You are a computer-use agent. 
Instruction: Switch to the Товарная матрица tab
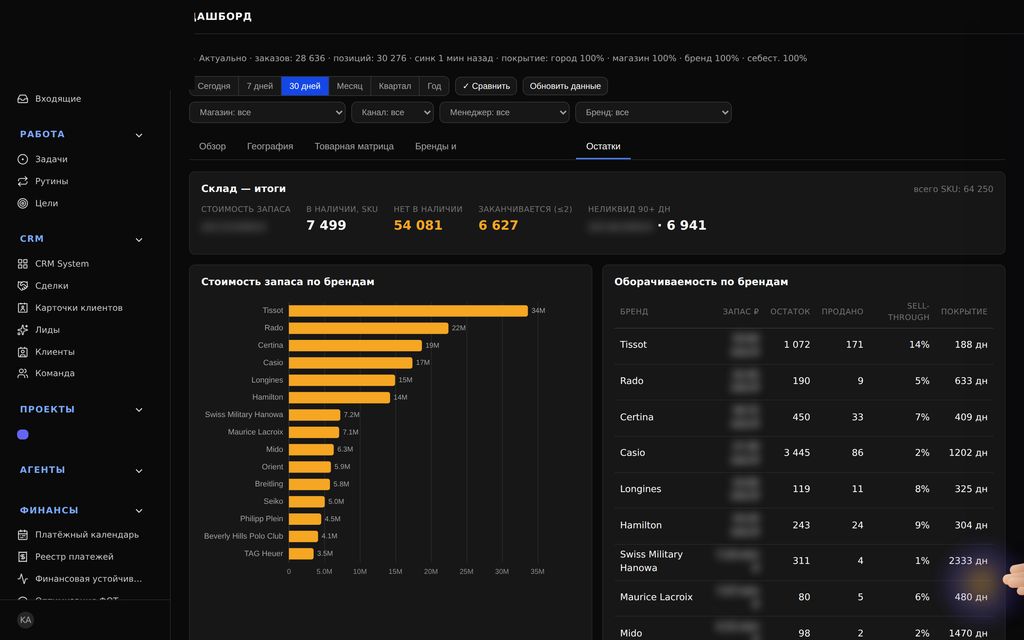click(354, 146)
